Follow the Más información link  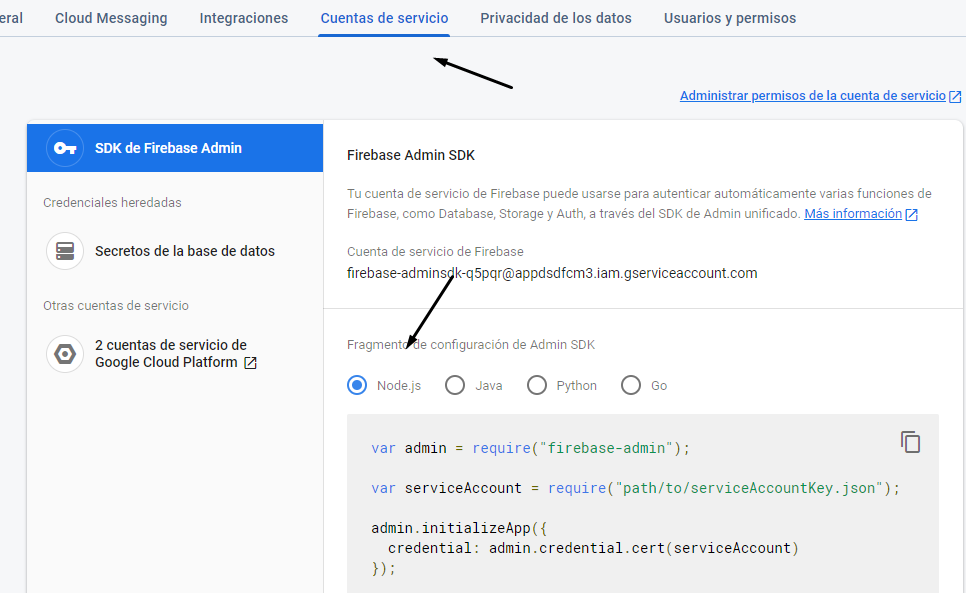tap(853, 214)
